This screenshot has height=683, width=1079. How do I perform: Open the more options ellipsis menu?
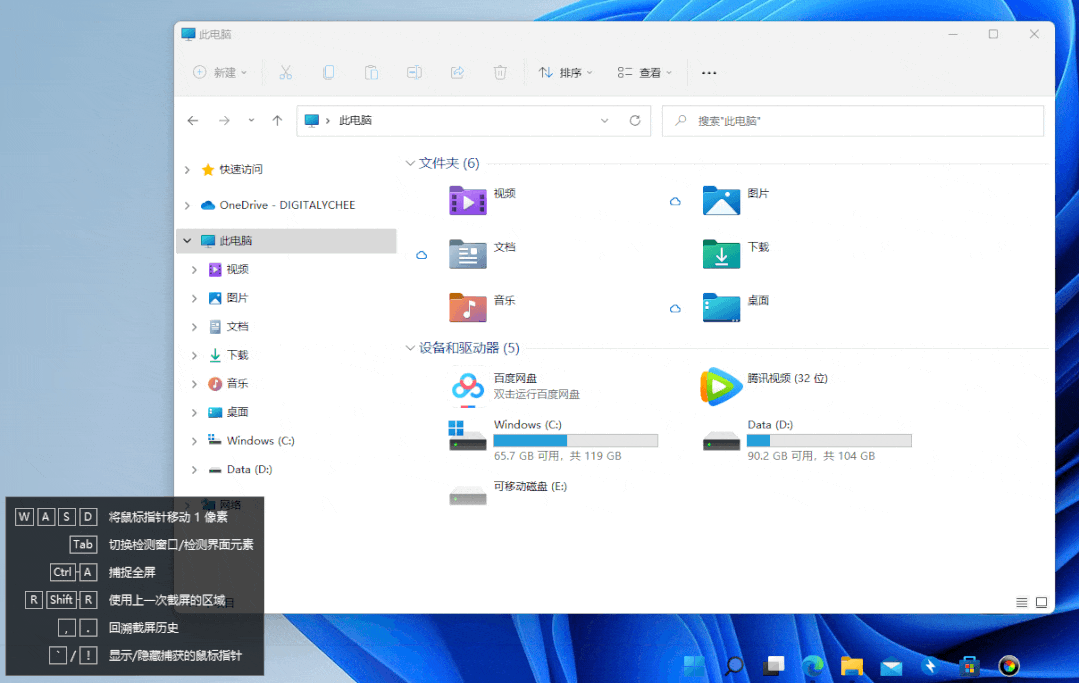tap(709, 72)
